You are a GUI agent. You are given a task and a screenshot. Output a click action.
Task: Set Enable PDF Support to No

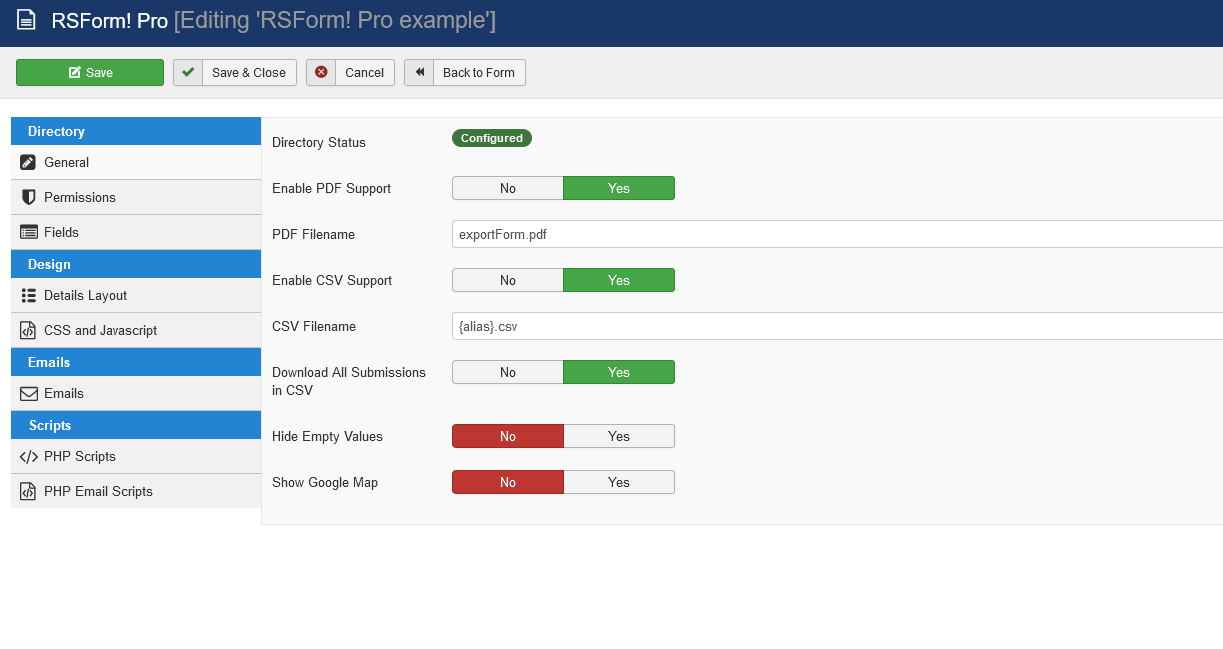(508, 188)
